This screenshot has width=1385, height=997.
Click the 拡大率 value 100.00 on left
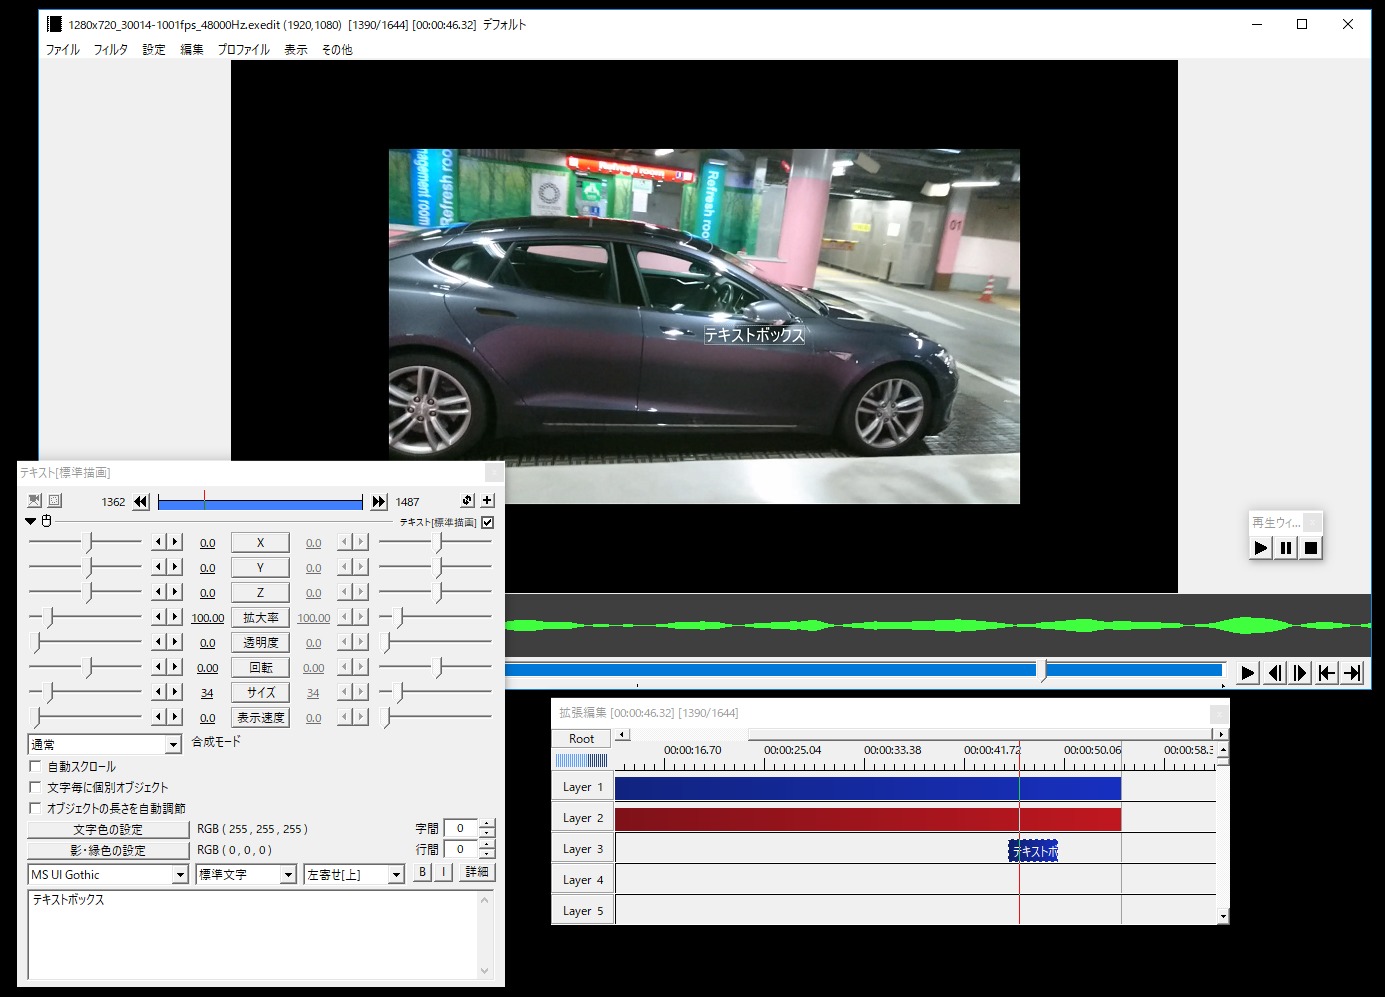click(207, 618)
